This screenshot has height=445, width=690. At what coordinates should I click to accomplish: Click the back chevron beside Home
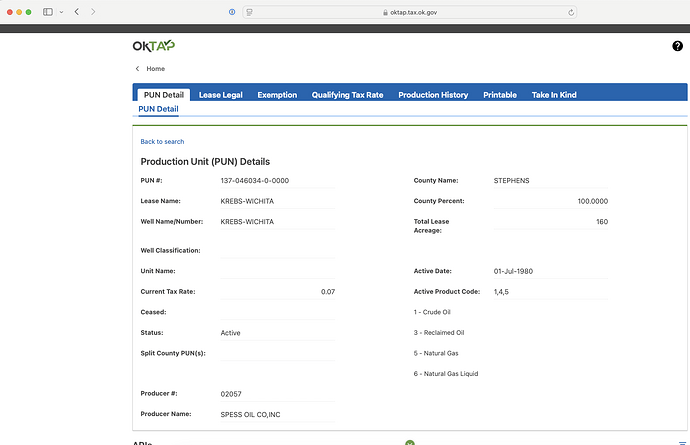tap(137, 69)
